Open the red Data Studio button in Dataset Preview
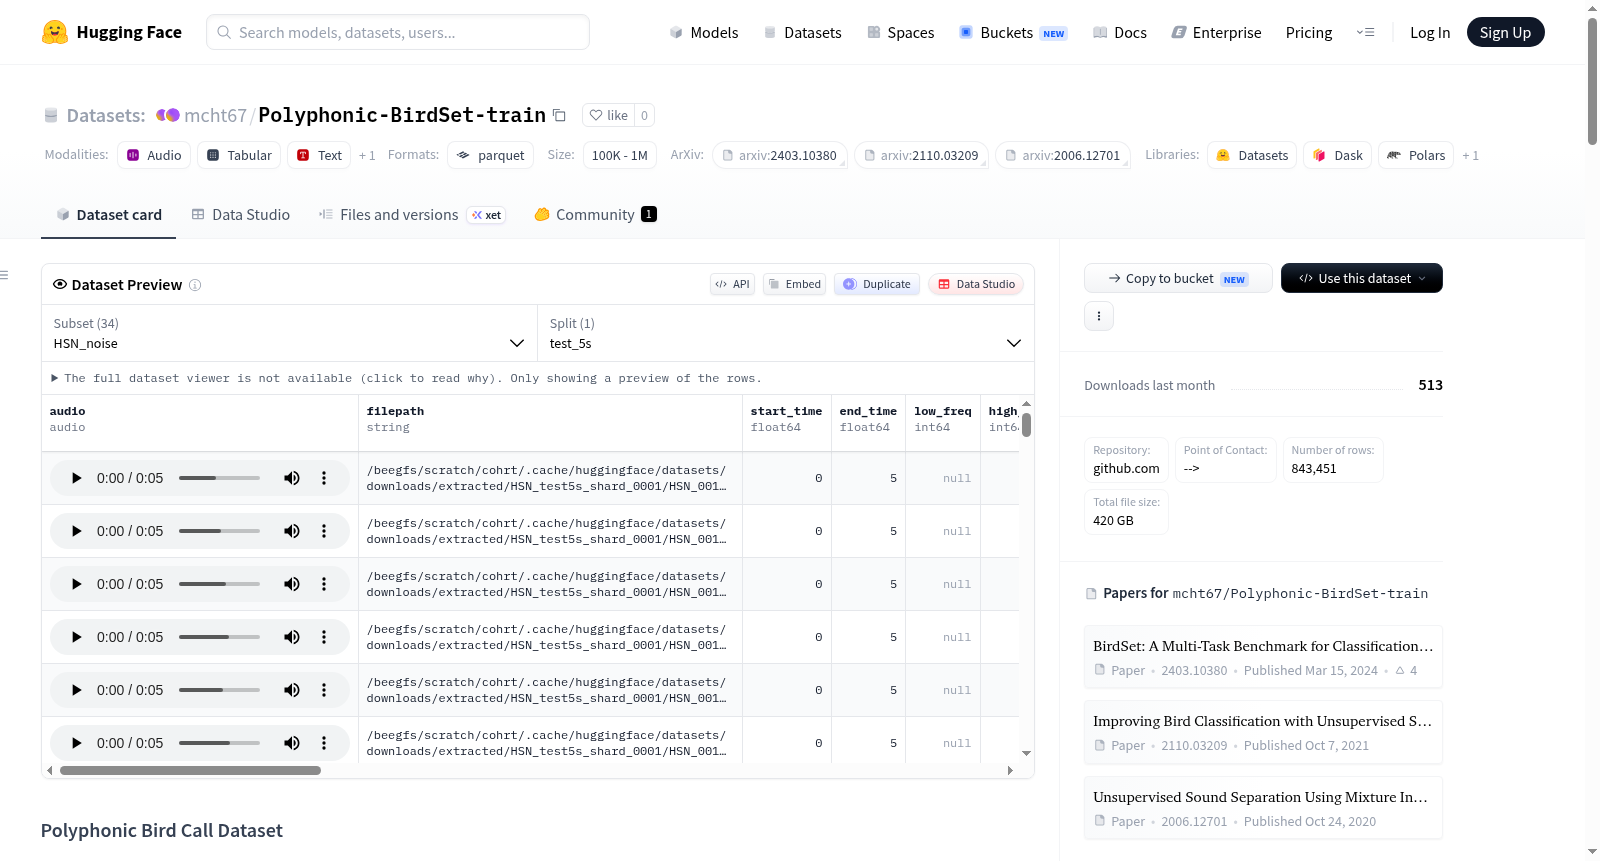The image size is (1600, 861). coord(976,284)
